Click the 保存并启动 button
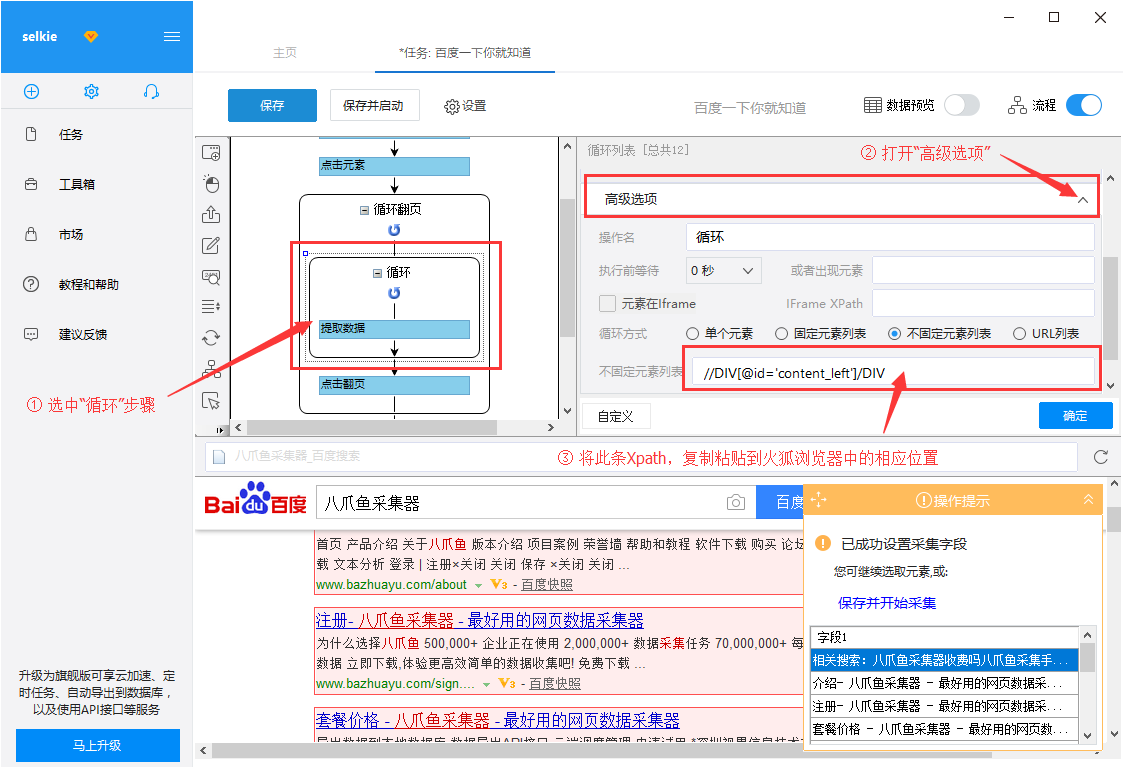1124x768 pixels. pyautogui.click(x=374, y=105)
